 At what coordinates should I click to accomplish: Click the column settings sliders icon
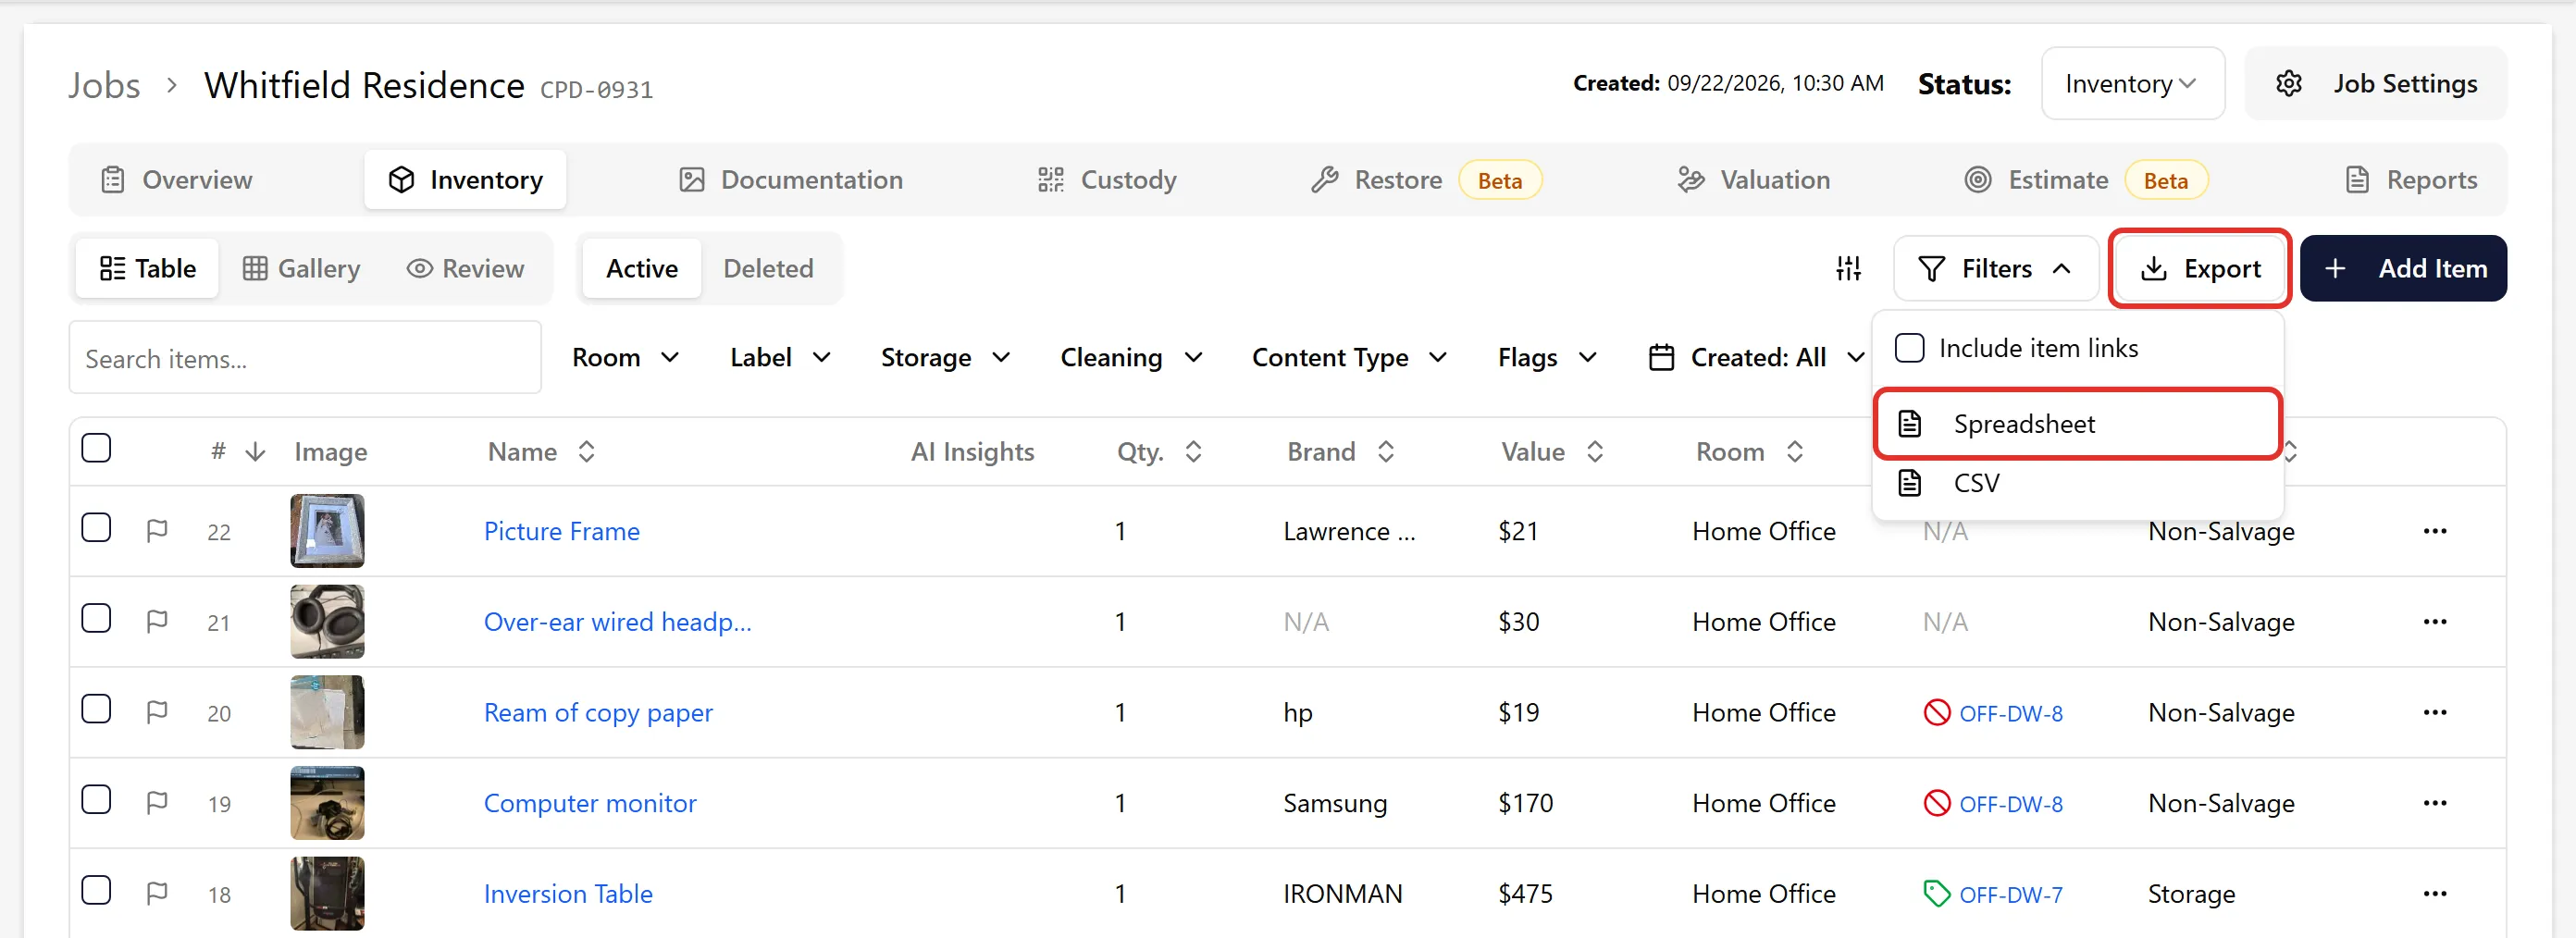coord(1848,268)
